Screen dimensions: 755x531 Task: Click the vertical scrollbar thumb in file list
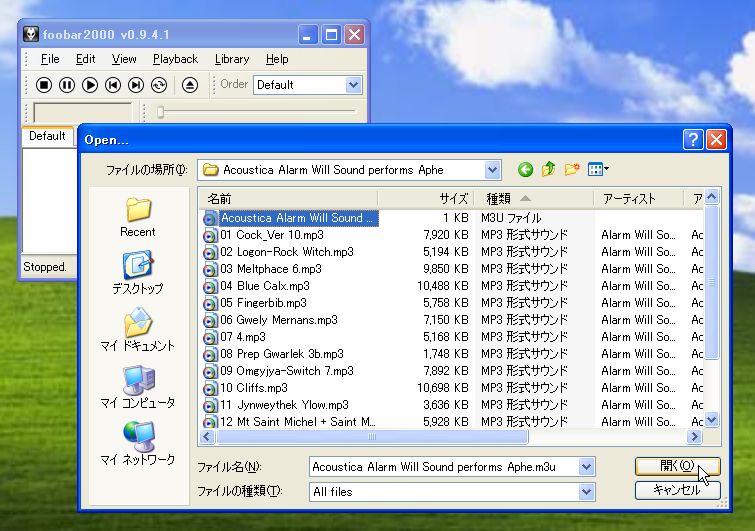(x=711, y=282)
